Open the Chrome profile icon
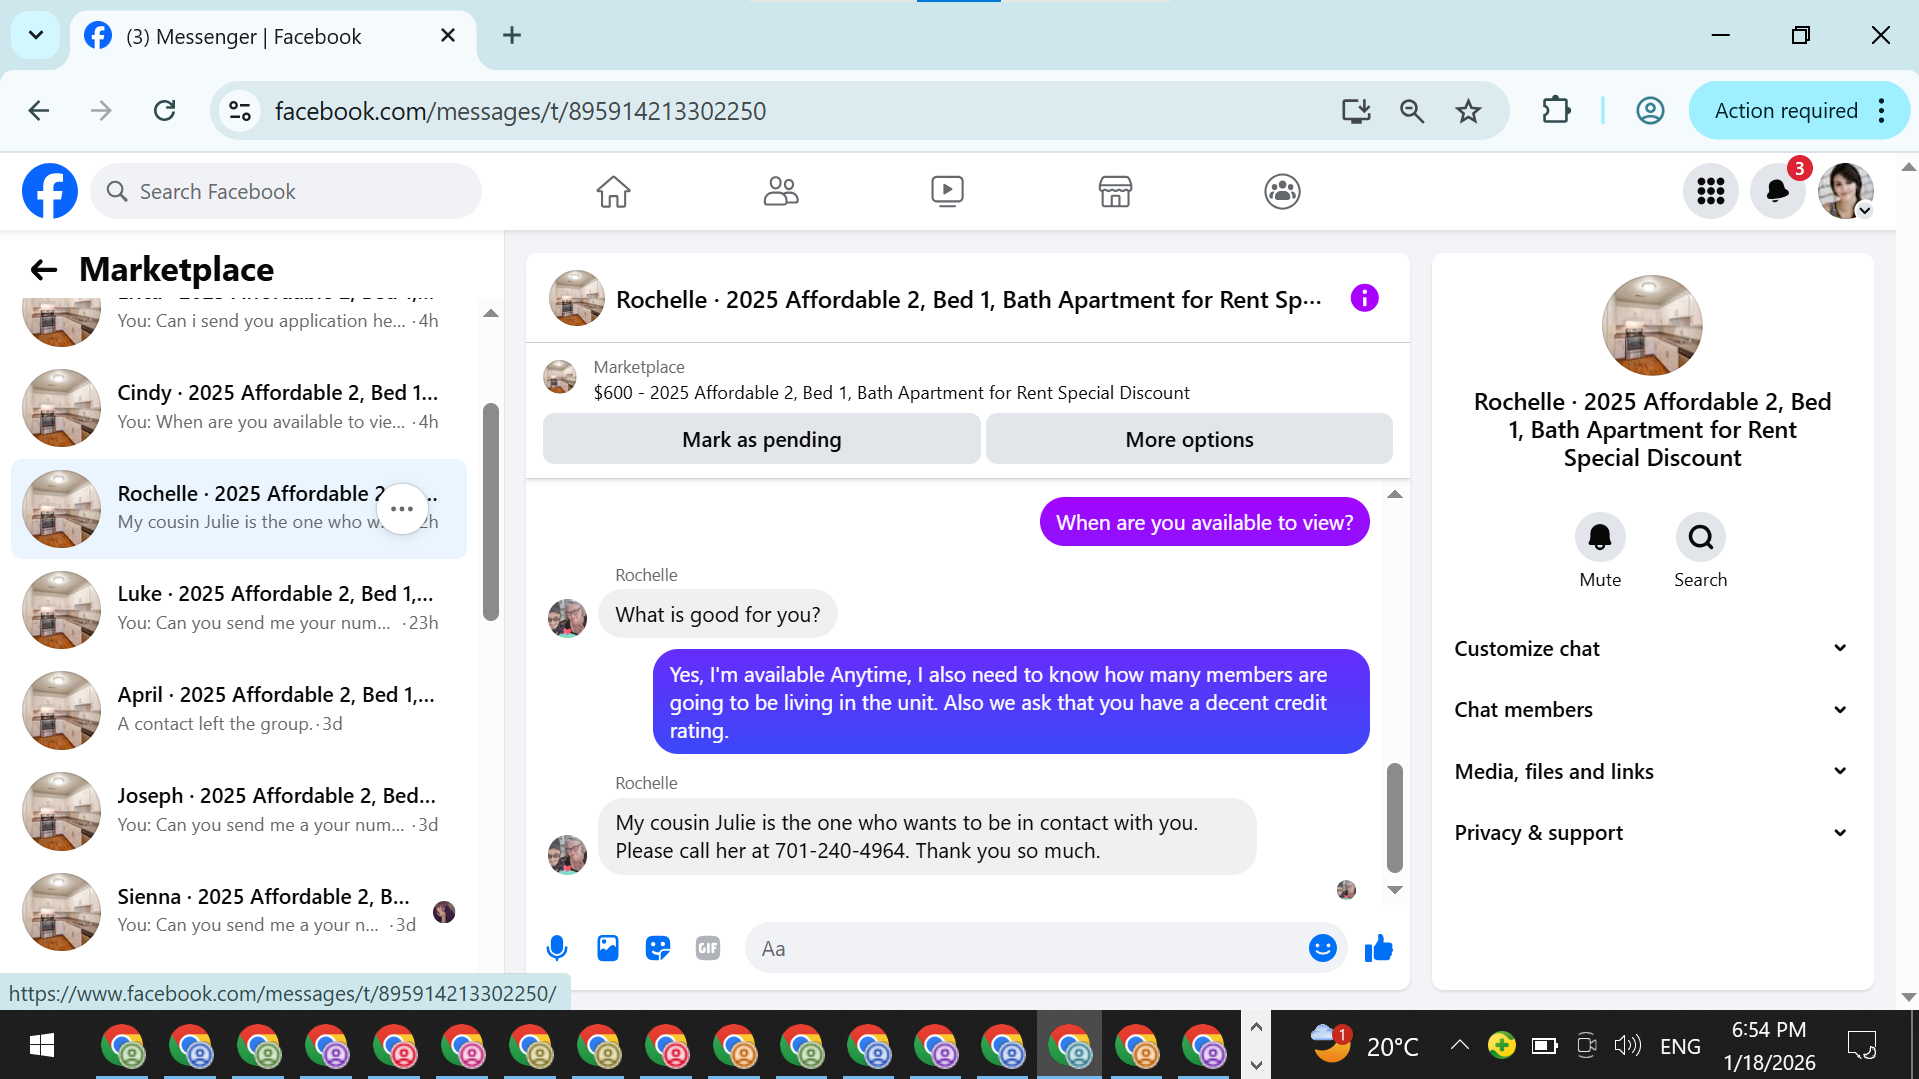This screenshot has height=1079, width=1919. click(1650, 111)
